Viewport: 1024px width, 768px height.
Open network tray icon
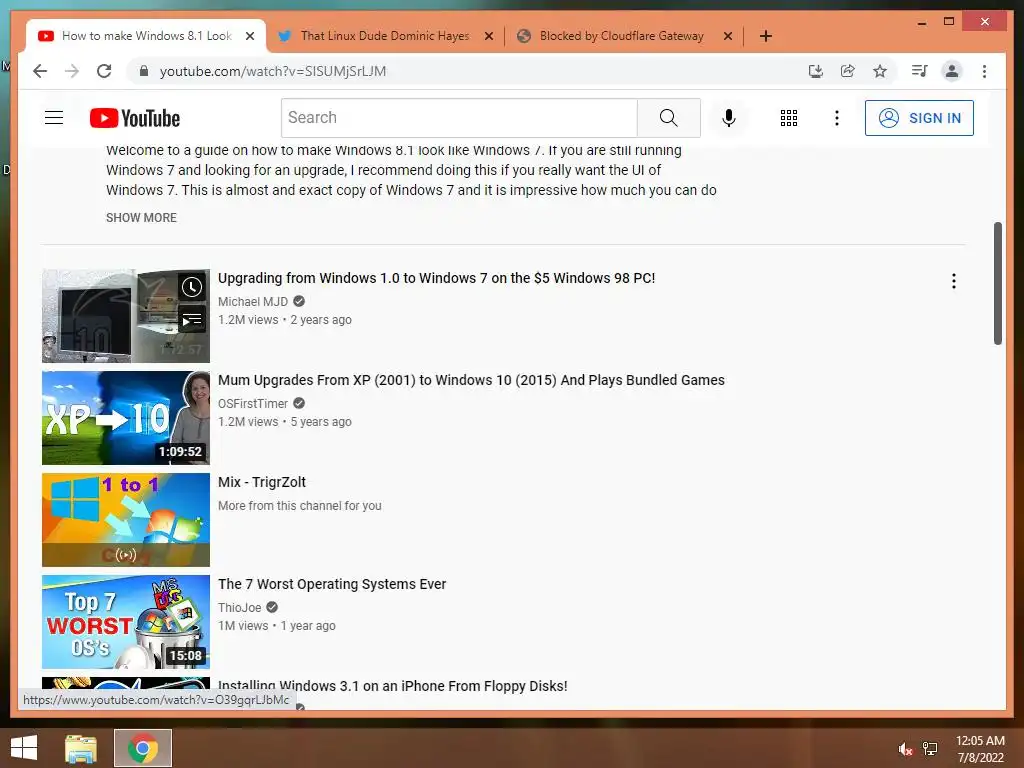click(x=930, y=749)
